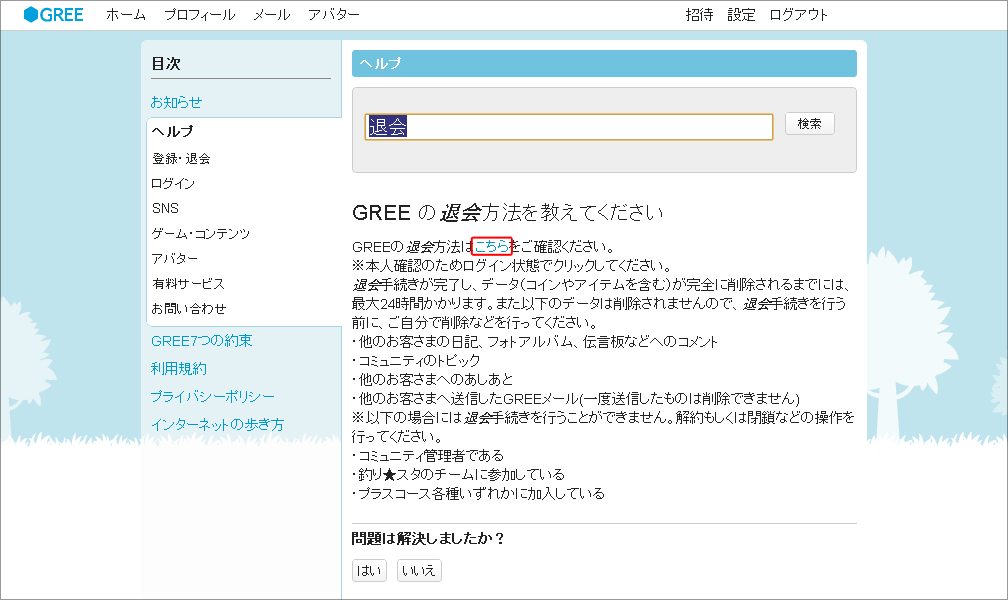The width and height of the screenshot is (1008, 600).
Task: Open the 設定 link in header
Action: coord(741,15)
